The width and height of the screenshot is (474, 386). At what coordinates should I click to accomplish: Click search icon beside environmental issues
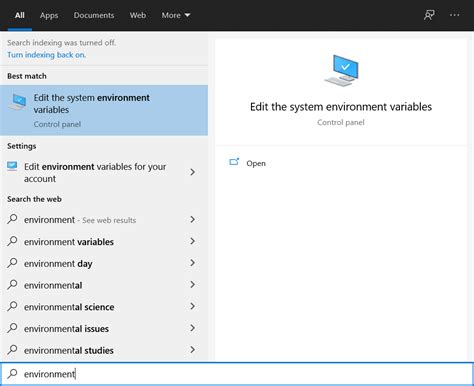[x=12, y=328]
